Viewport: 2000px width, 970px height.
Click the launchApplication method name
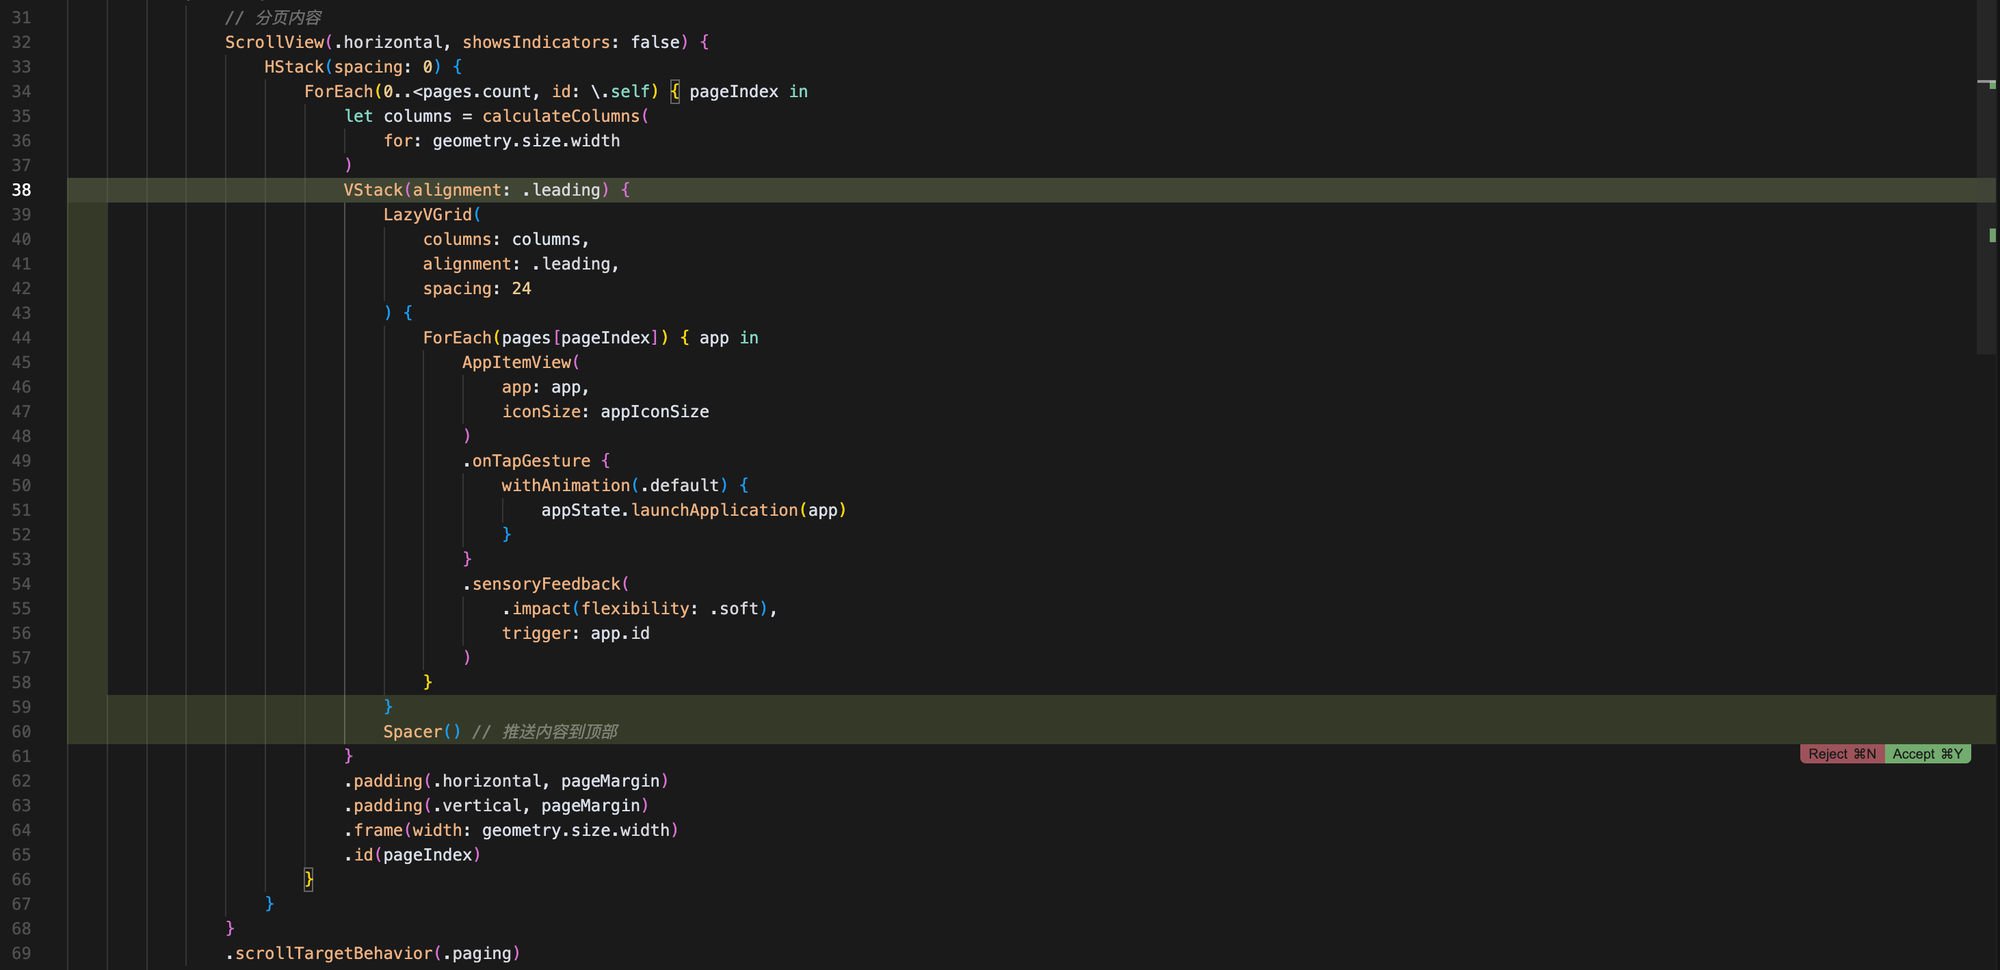click(714, 510)
